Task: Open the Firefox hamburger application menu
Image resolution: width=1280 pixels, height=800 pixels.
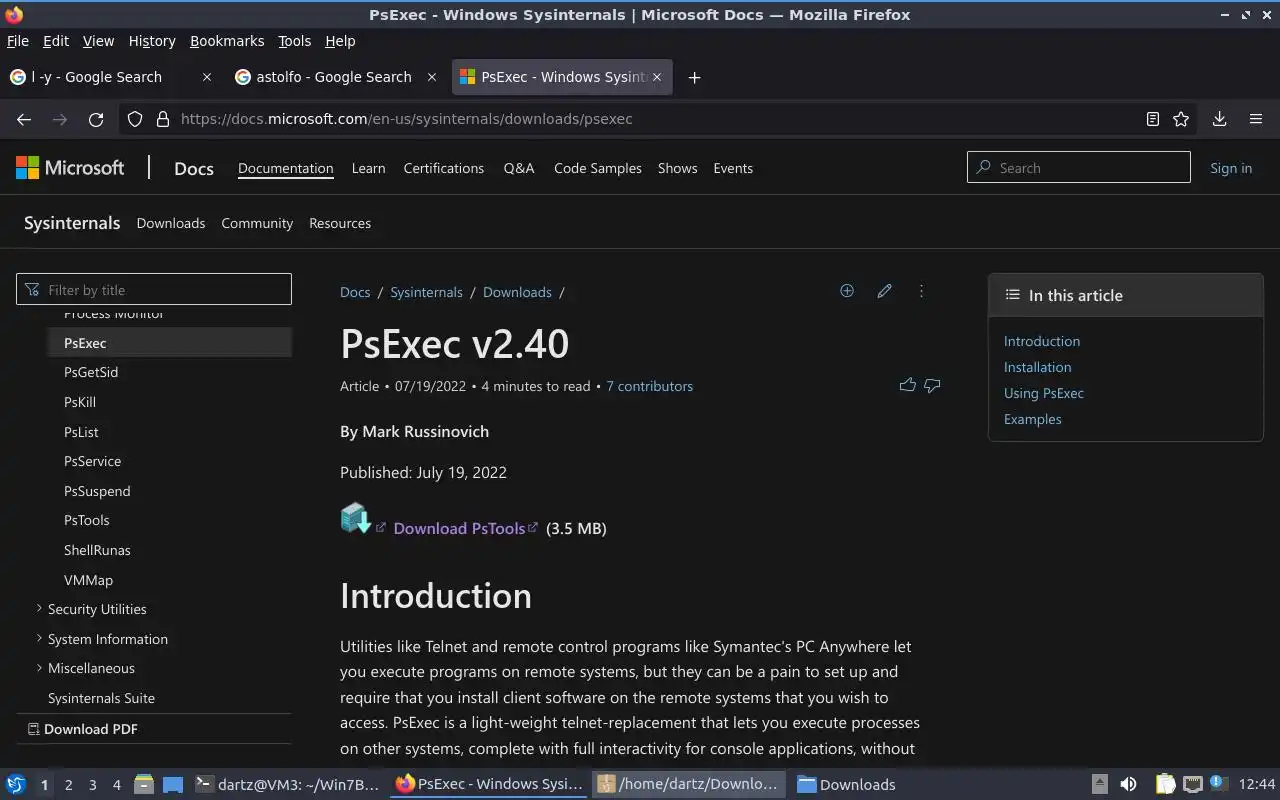Action: tap(1256, 119)
